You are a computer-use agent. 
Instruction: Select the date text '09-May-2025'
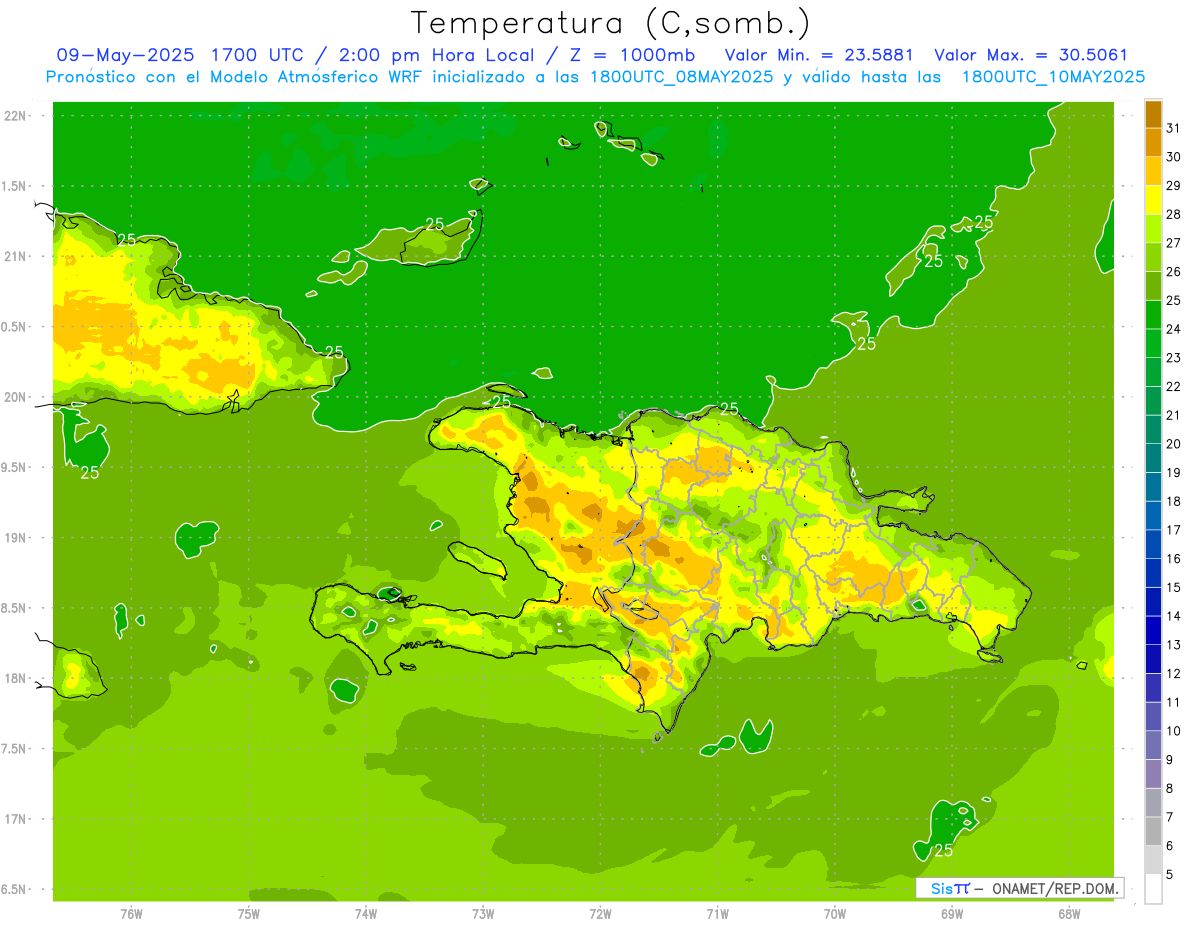124,55
